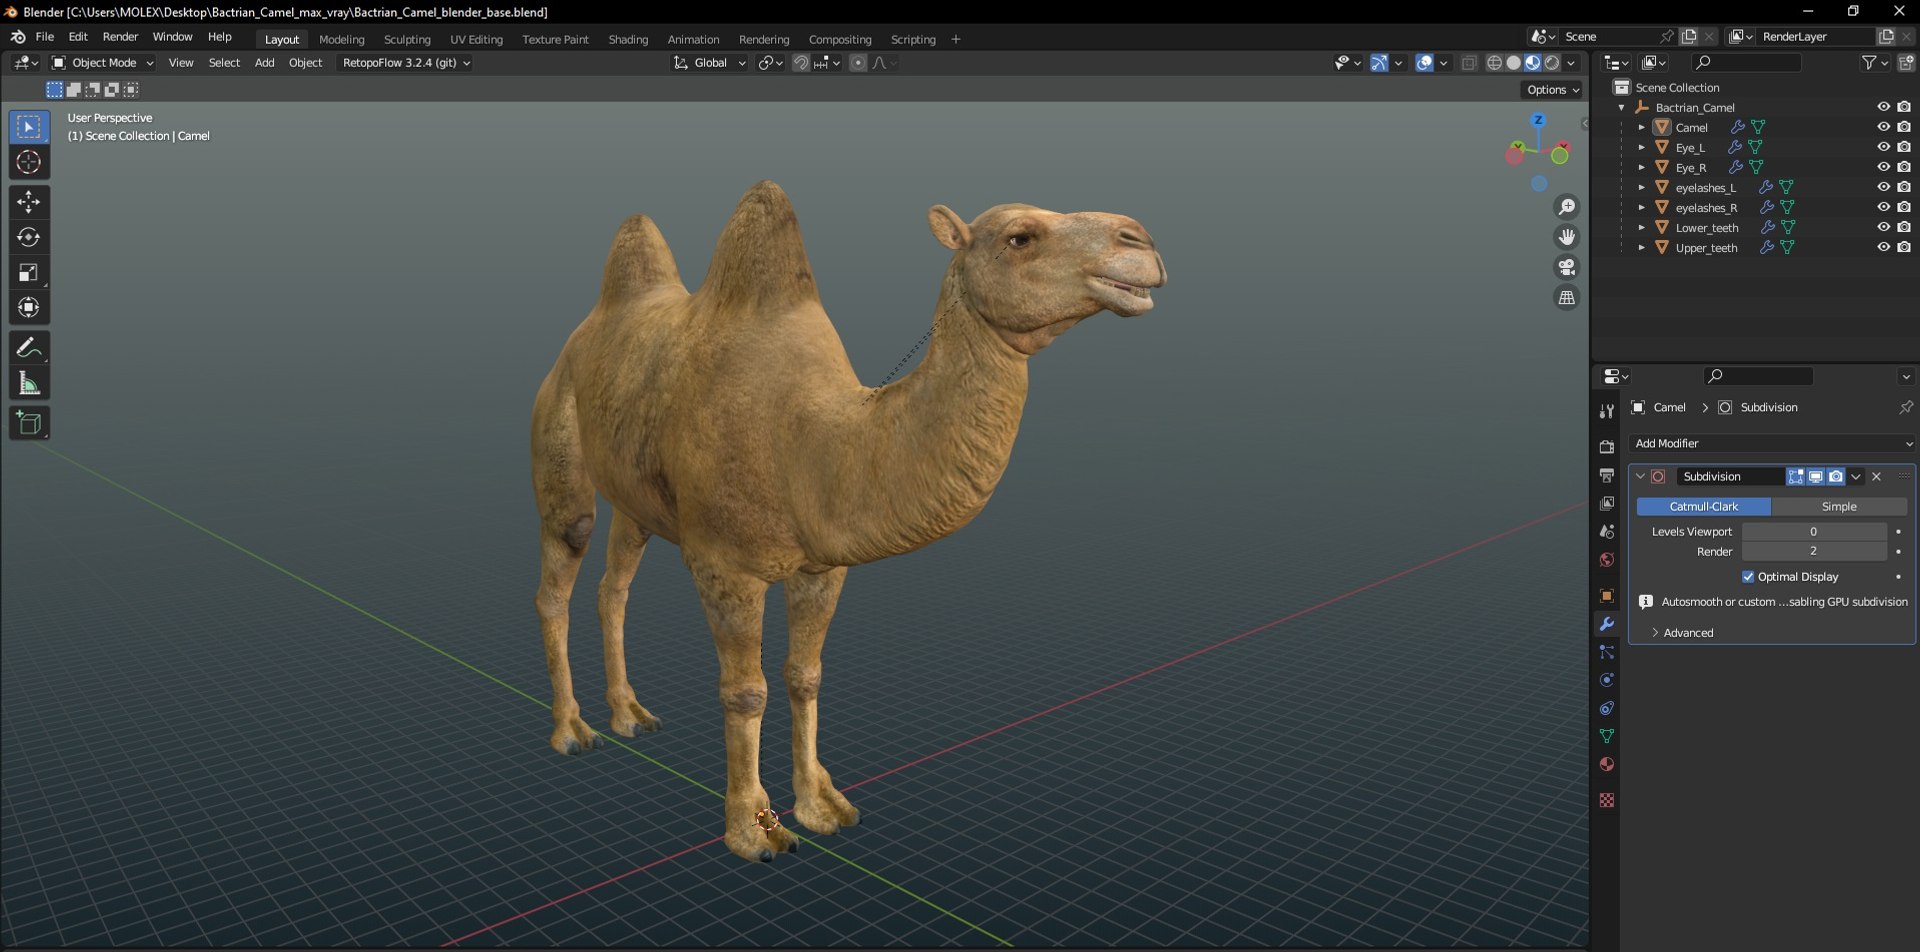Toggle Subdivision modifier render display
1920x952 pixels.
pos(1836,476)
